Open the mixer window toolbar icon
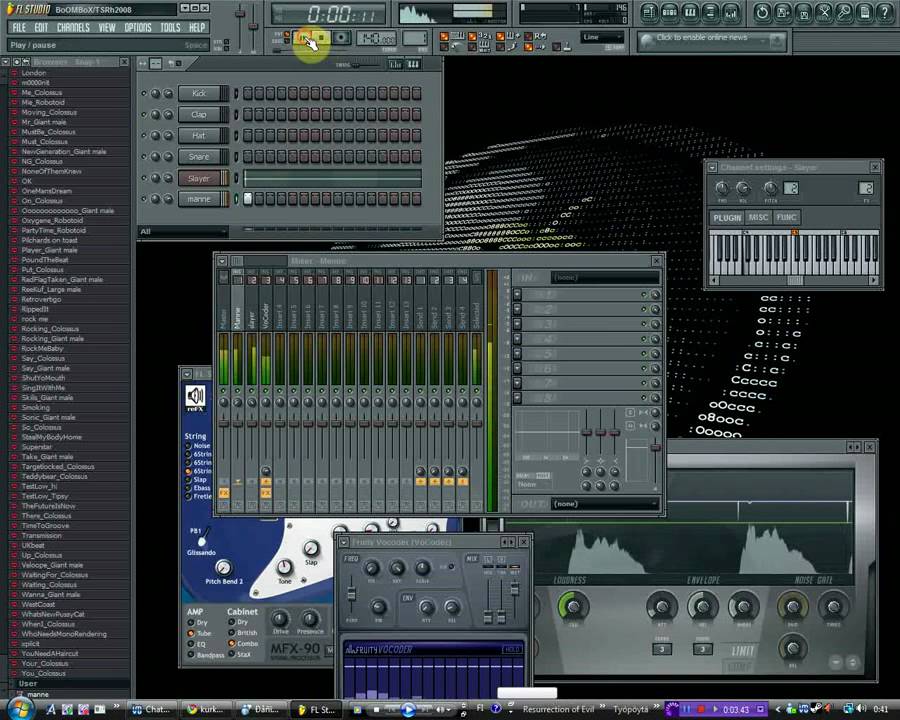This screenshot has height=720, width=900. (x=731, y=12)
